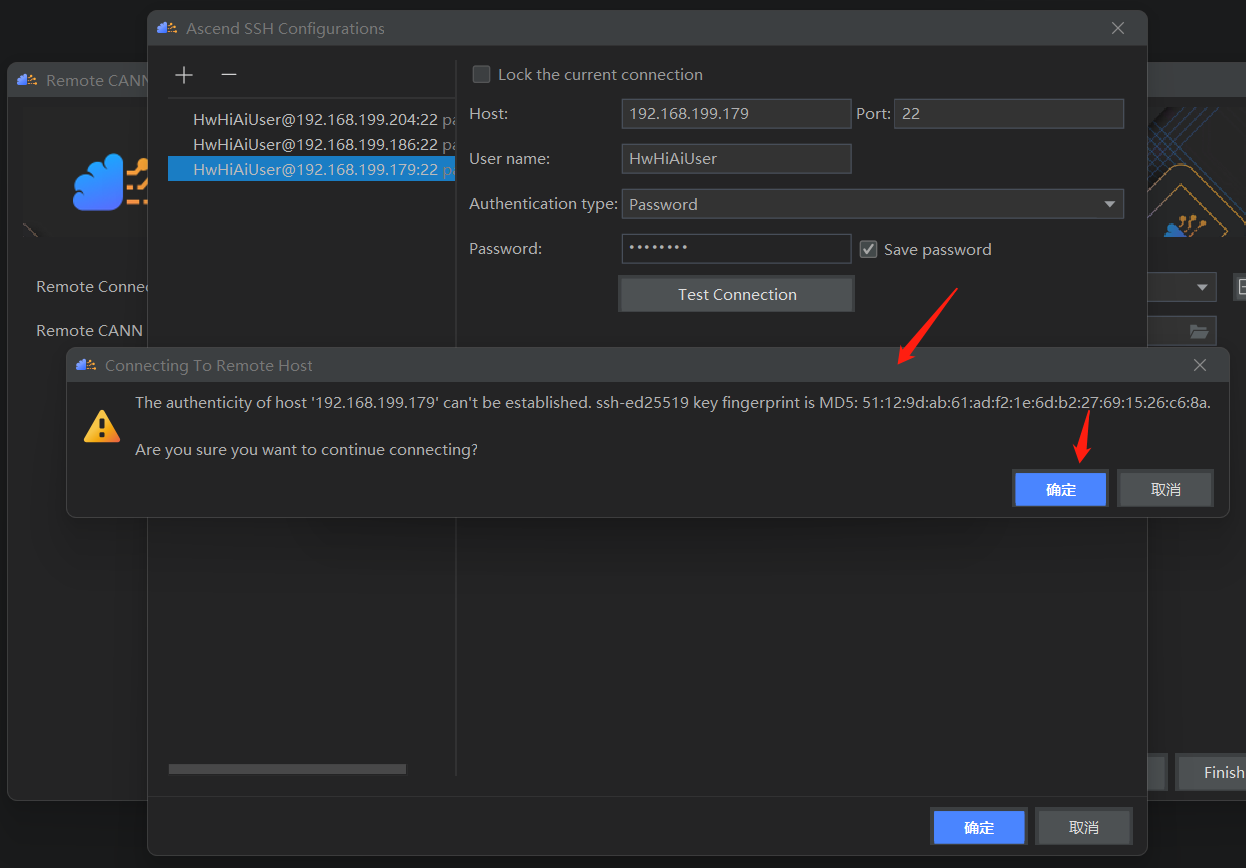Click the horizontal scrollbar under connection list
The image size is (1246, 868).
click(287, 769)
